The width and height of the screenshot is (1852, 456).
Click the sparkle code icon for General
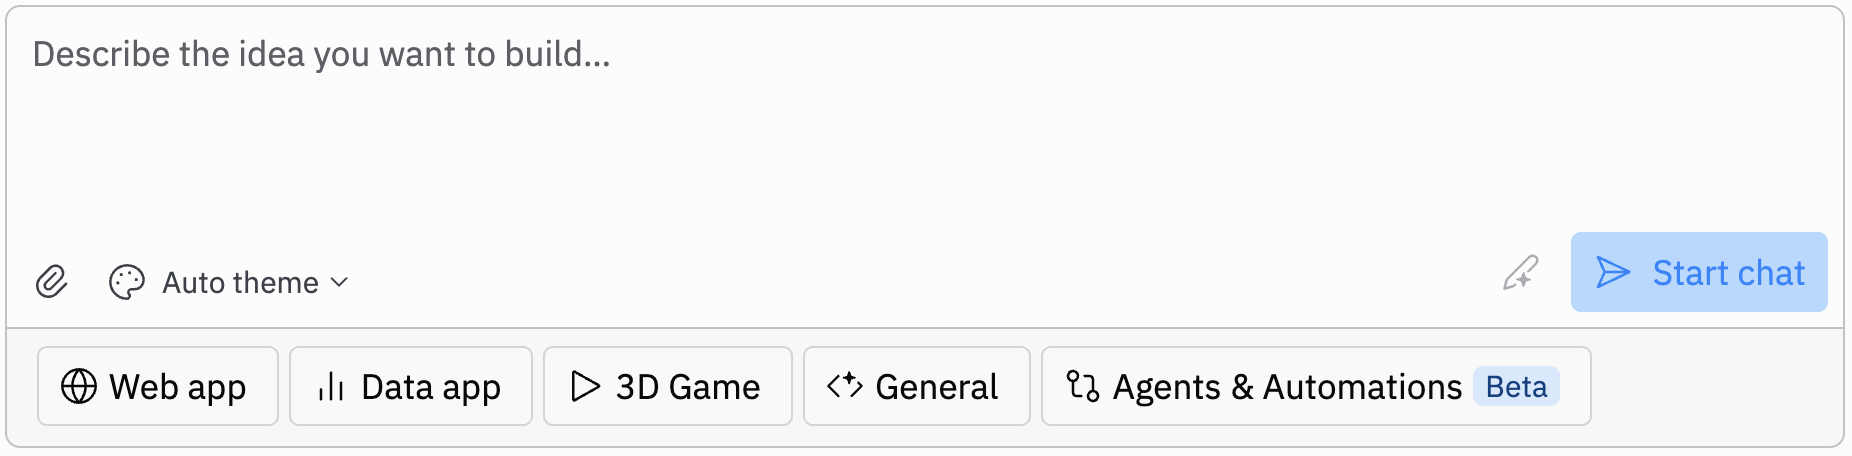coord(845,386)
